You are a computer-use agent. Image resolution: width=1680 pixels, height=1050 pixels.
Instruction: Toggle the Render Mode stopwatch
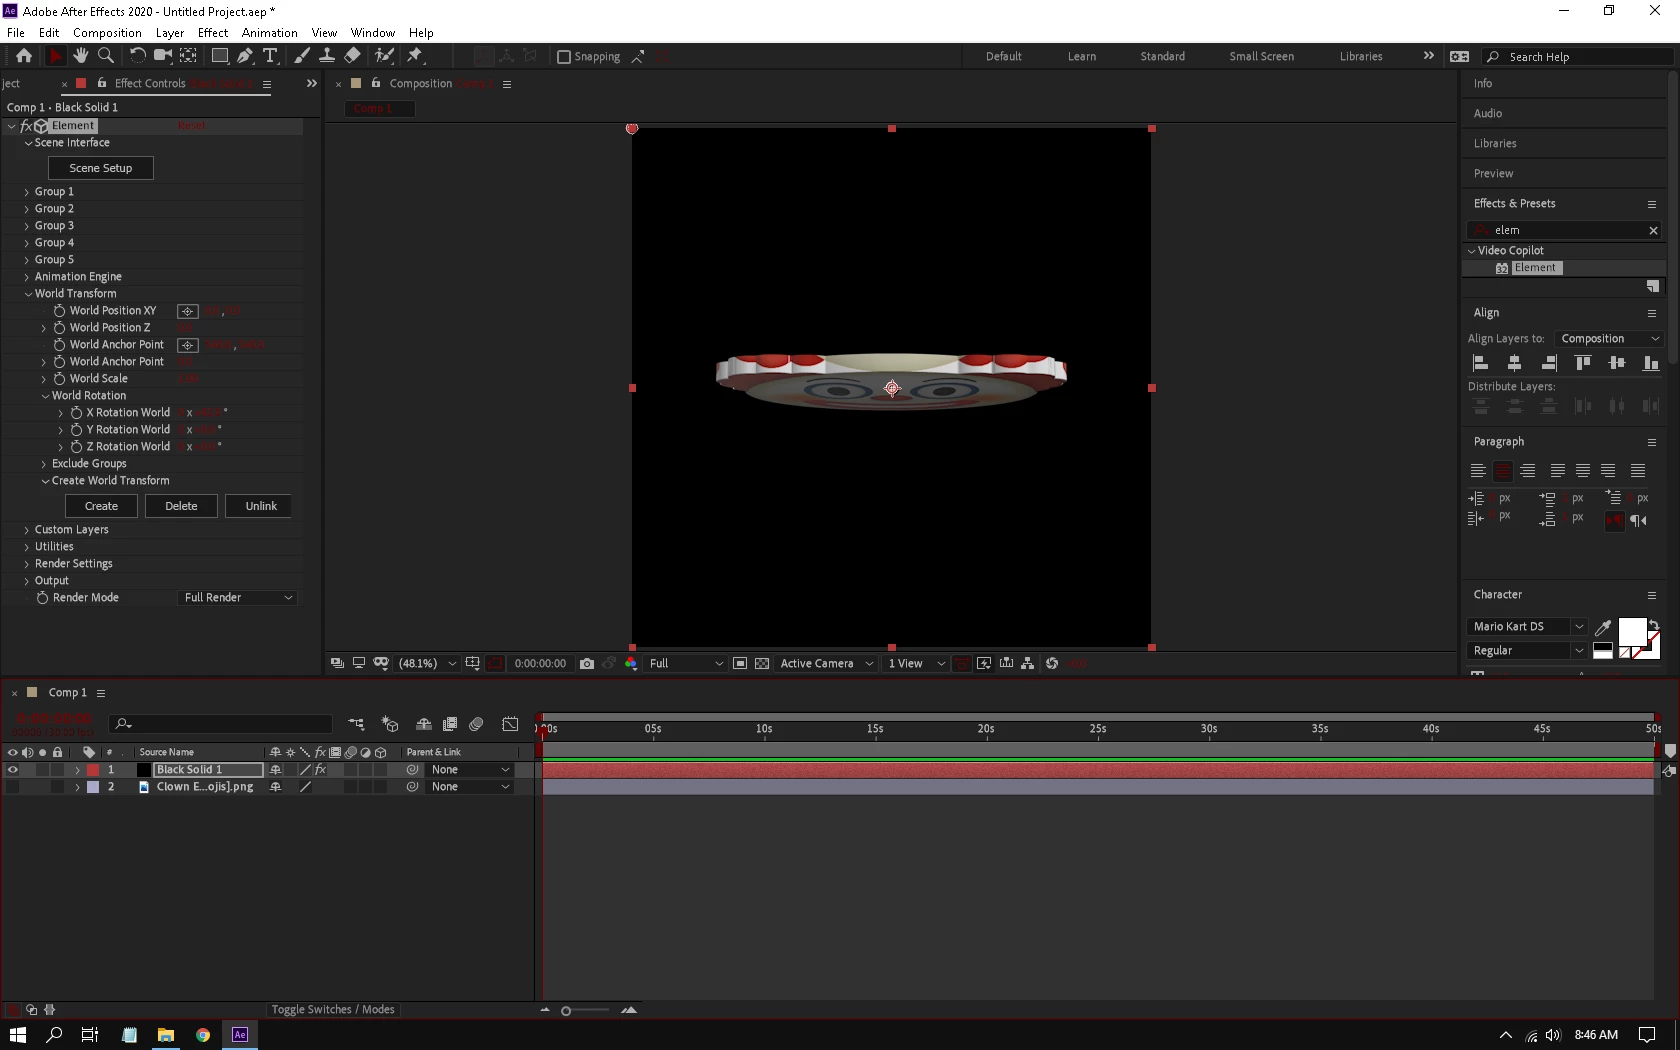(x=43, y=598)
